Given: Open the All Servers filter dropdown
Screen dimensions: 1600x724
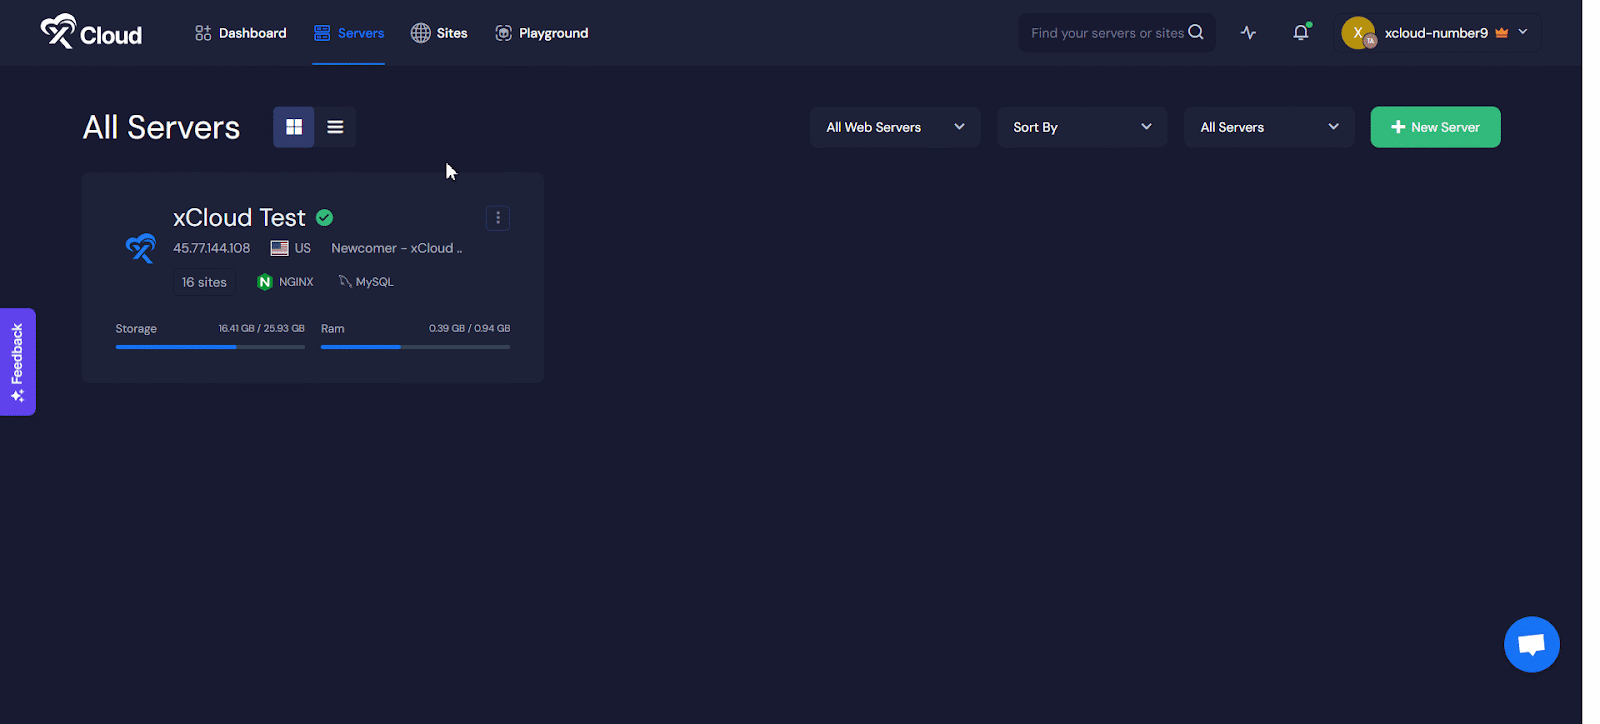Looking at the screenshot, I should pyautogui.click(x=1269, y=127).
